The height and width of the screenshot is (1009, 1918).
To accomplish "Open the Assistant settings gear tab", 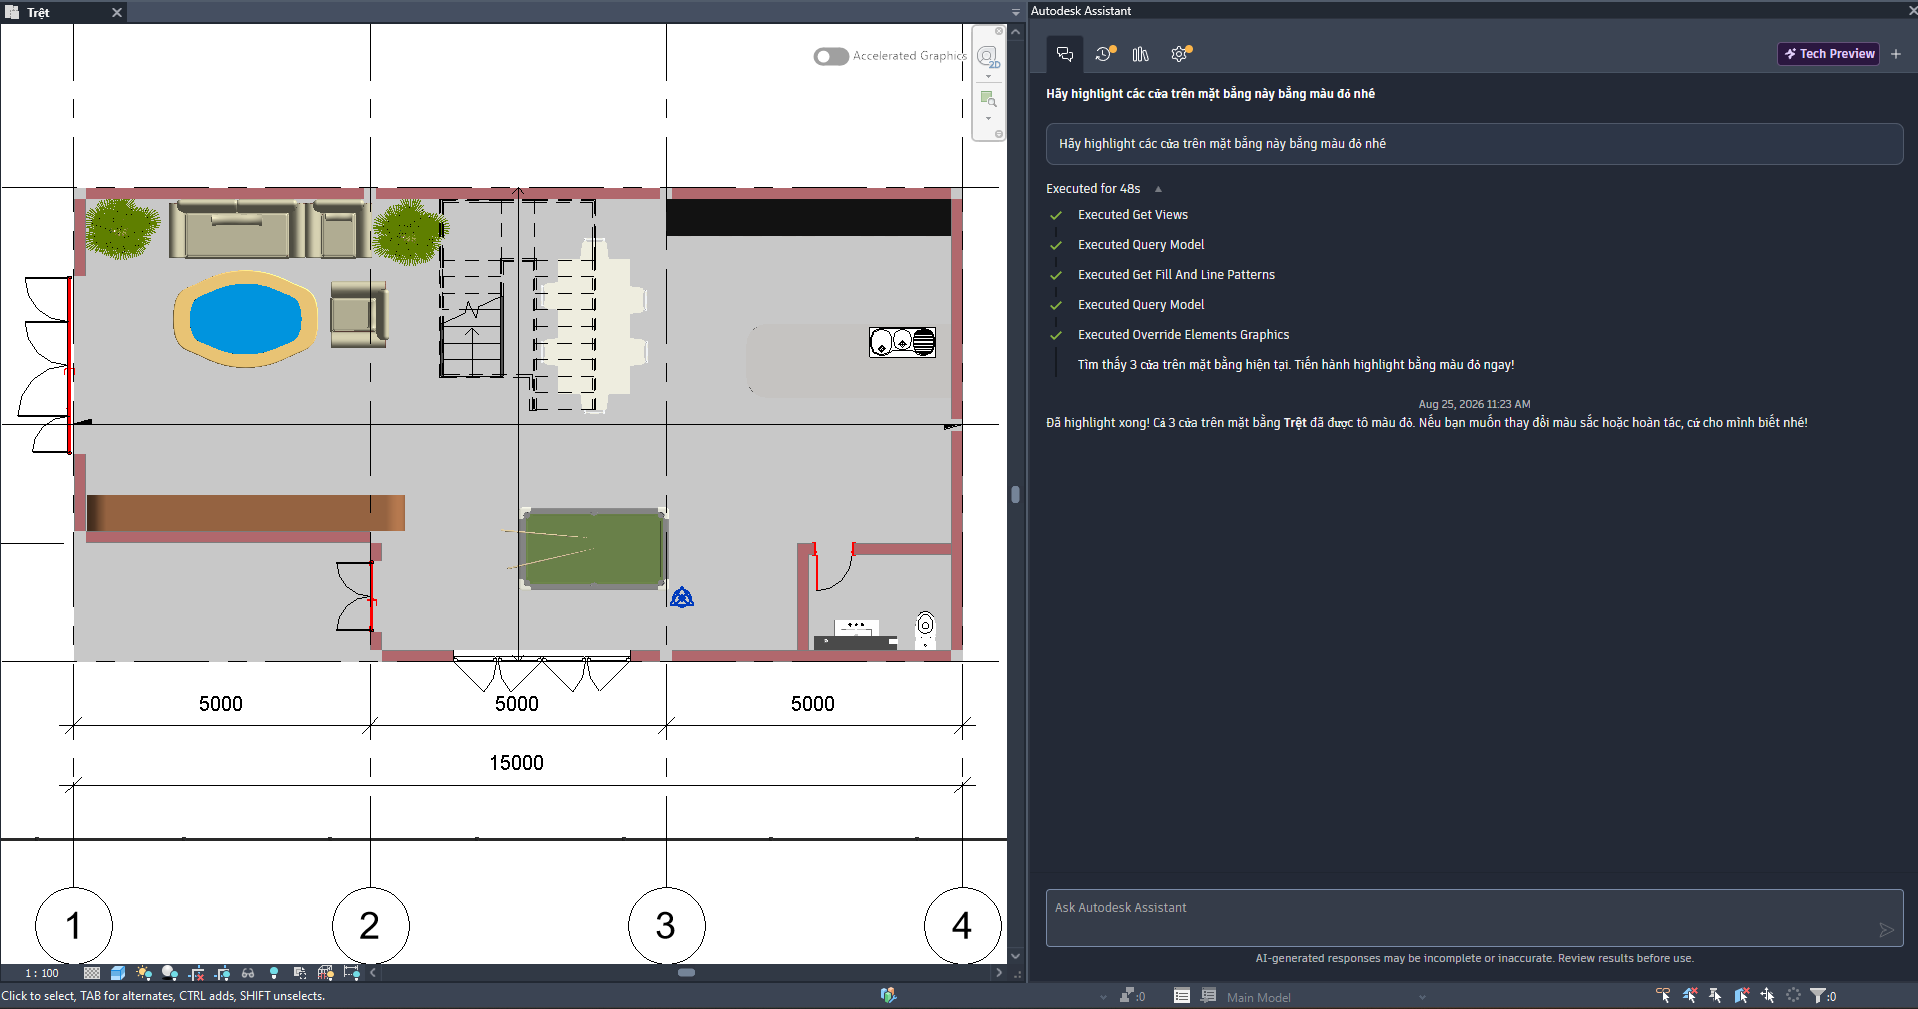I will (1180, 54).
